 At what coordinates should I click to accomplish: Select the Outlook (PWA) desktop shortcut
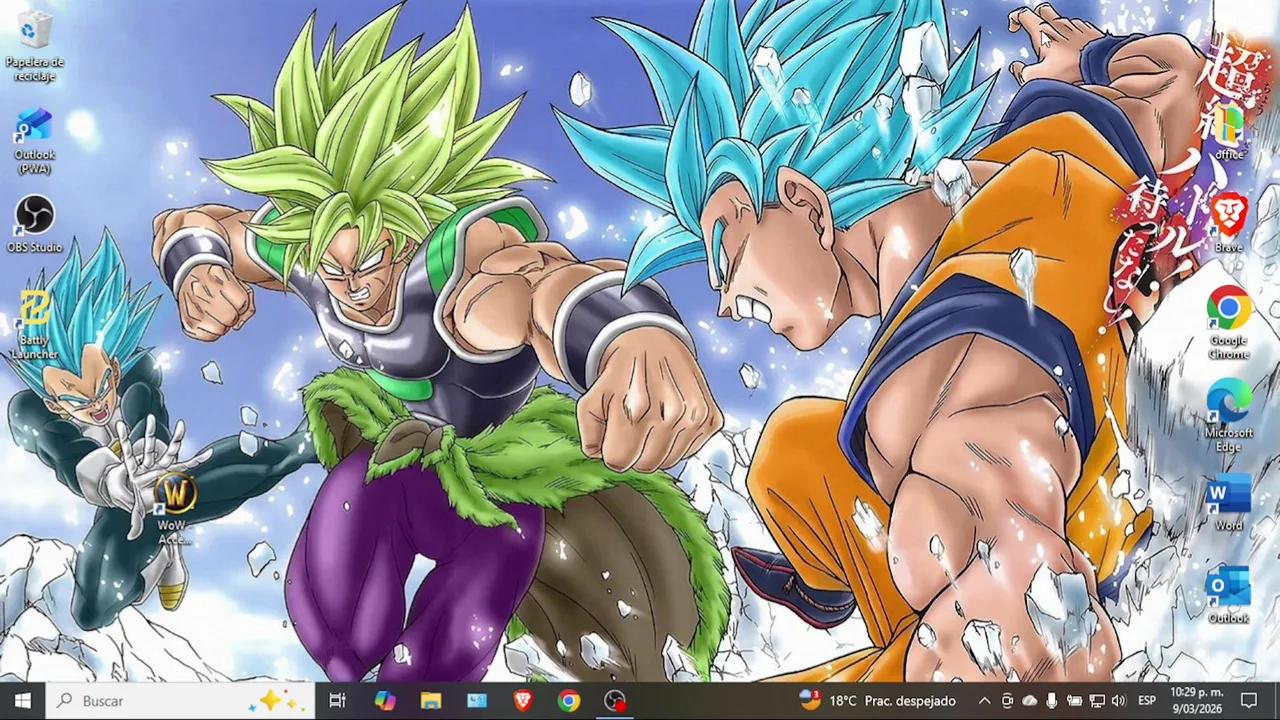click(34, 140)
